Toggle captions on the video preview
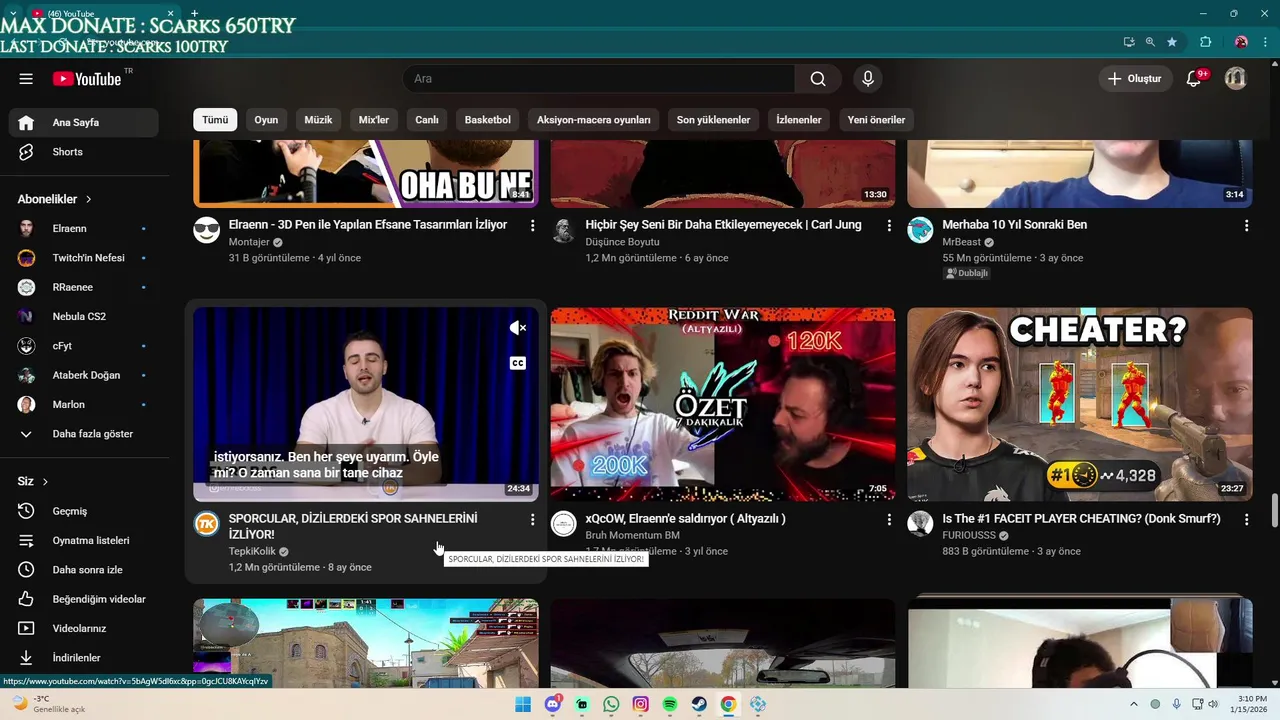Screen dimensions: 1280x720 pyautogui.click(x=517, y=363)
